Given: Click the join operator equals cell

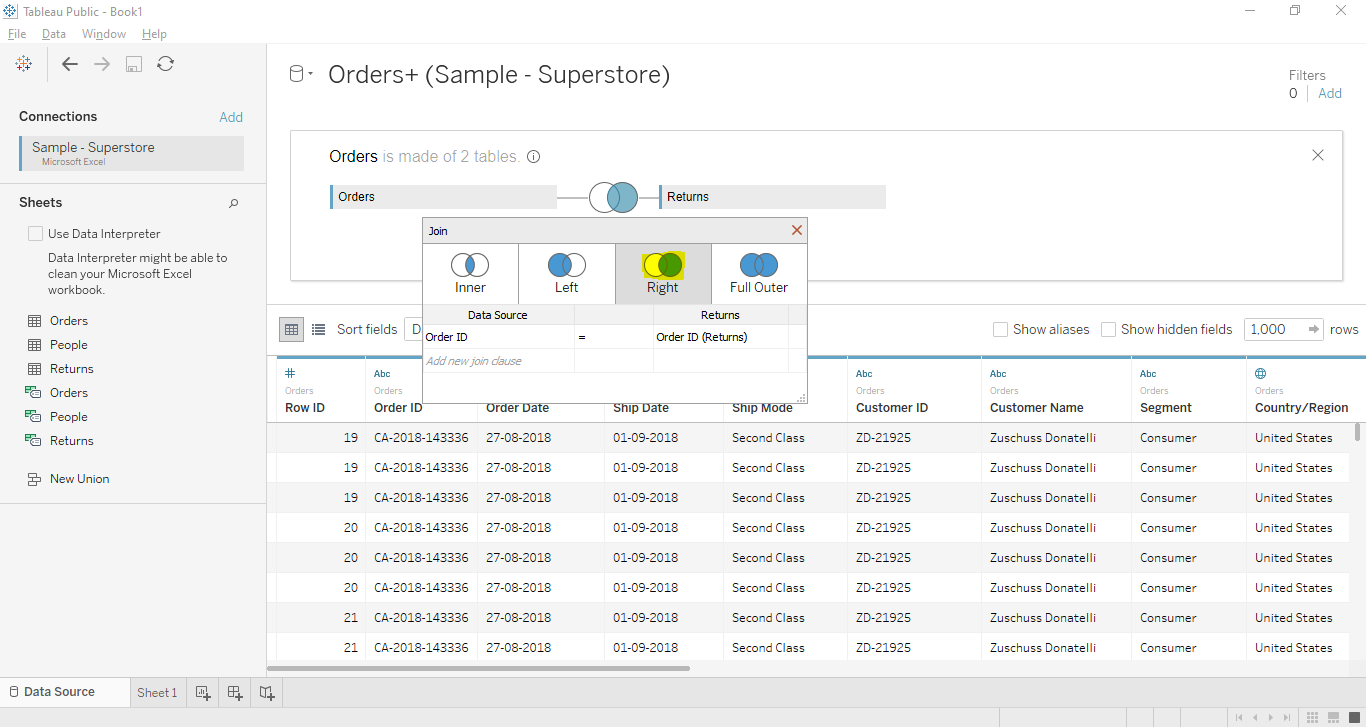Looking at the screenshot, I should (613, 337).
